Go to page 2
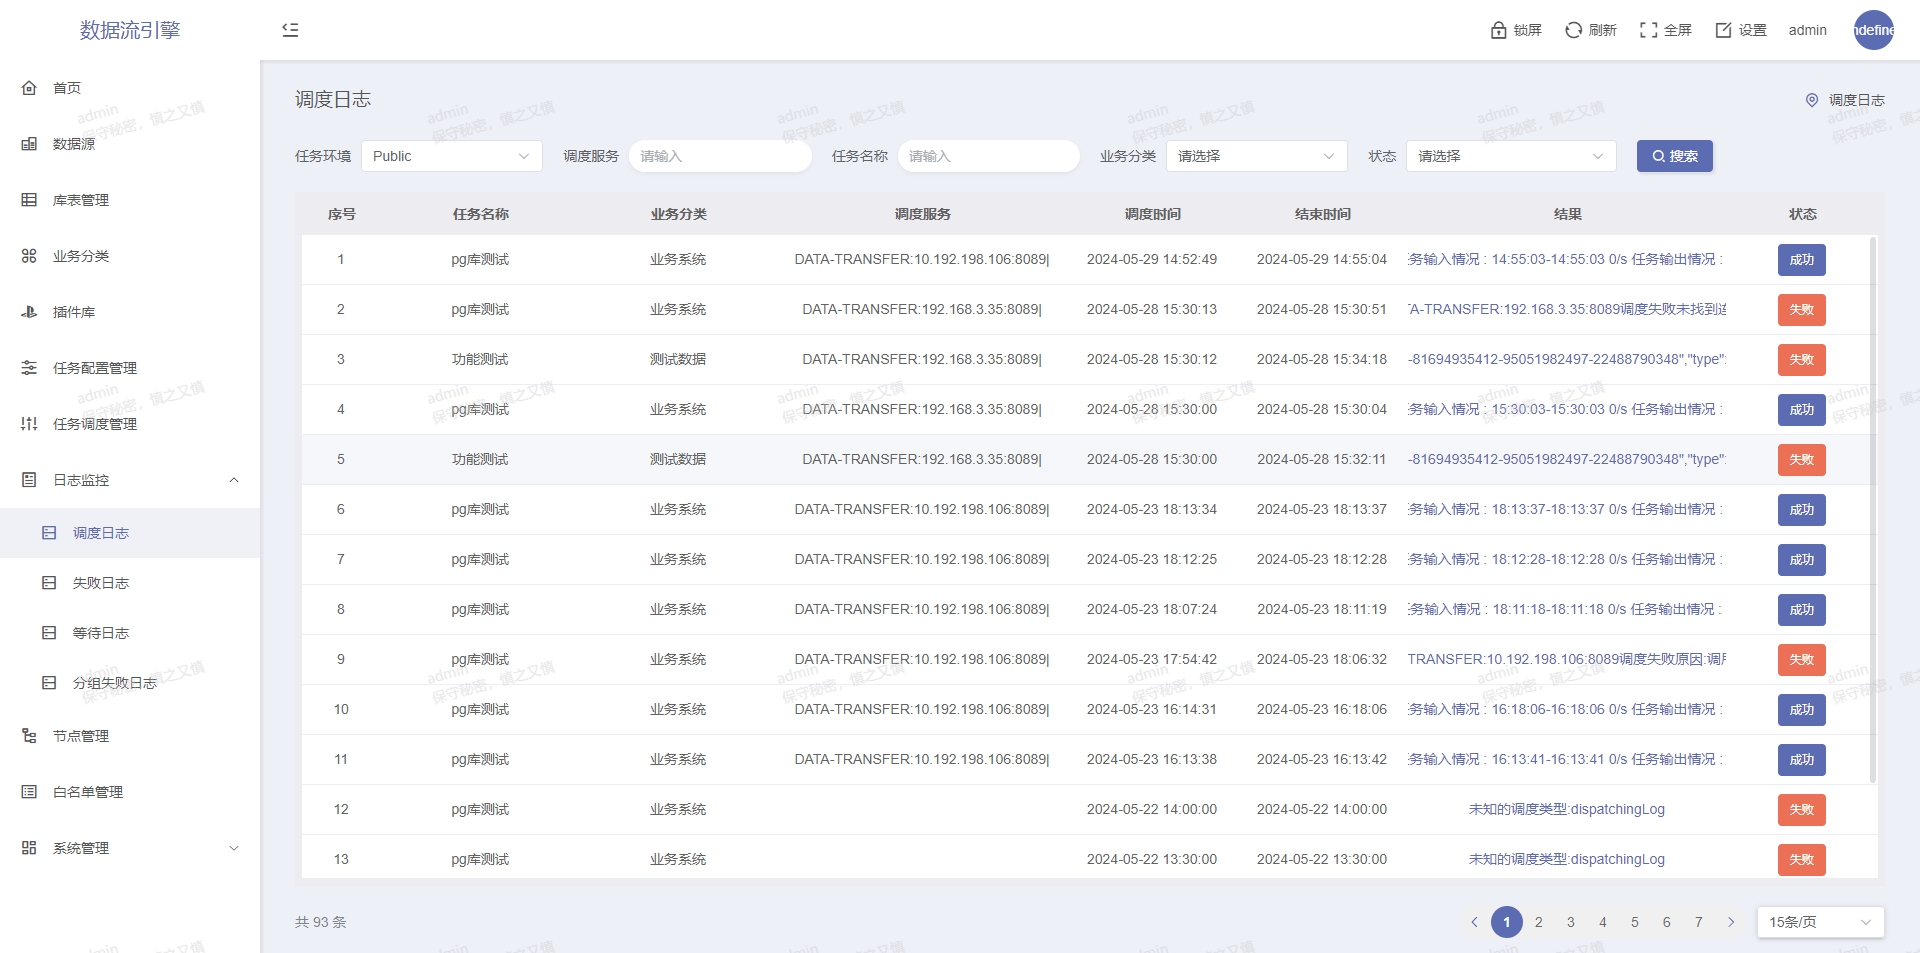The image size is (1920, 953). pos(1539,922)
